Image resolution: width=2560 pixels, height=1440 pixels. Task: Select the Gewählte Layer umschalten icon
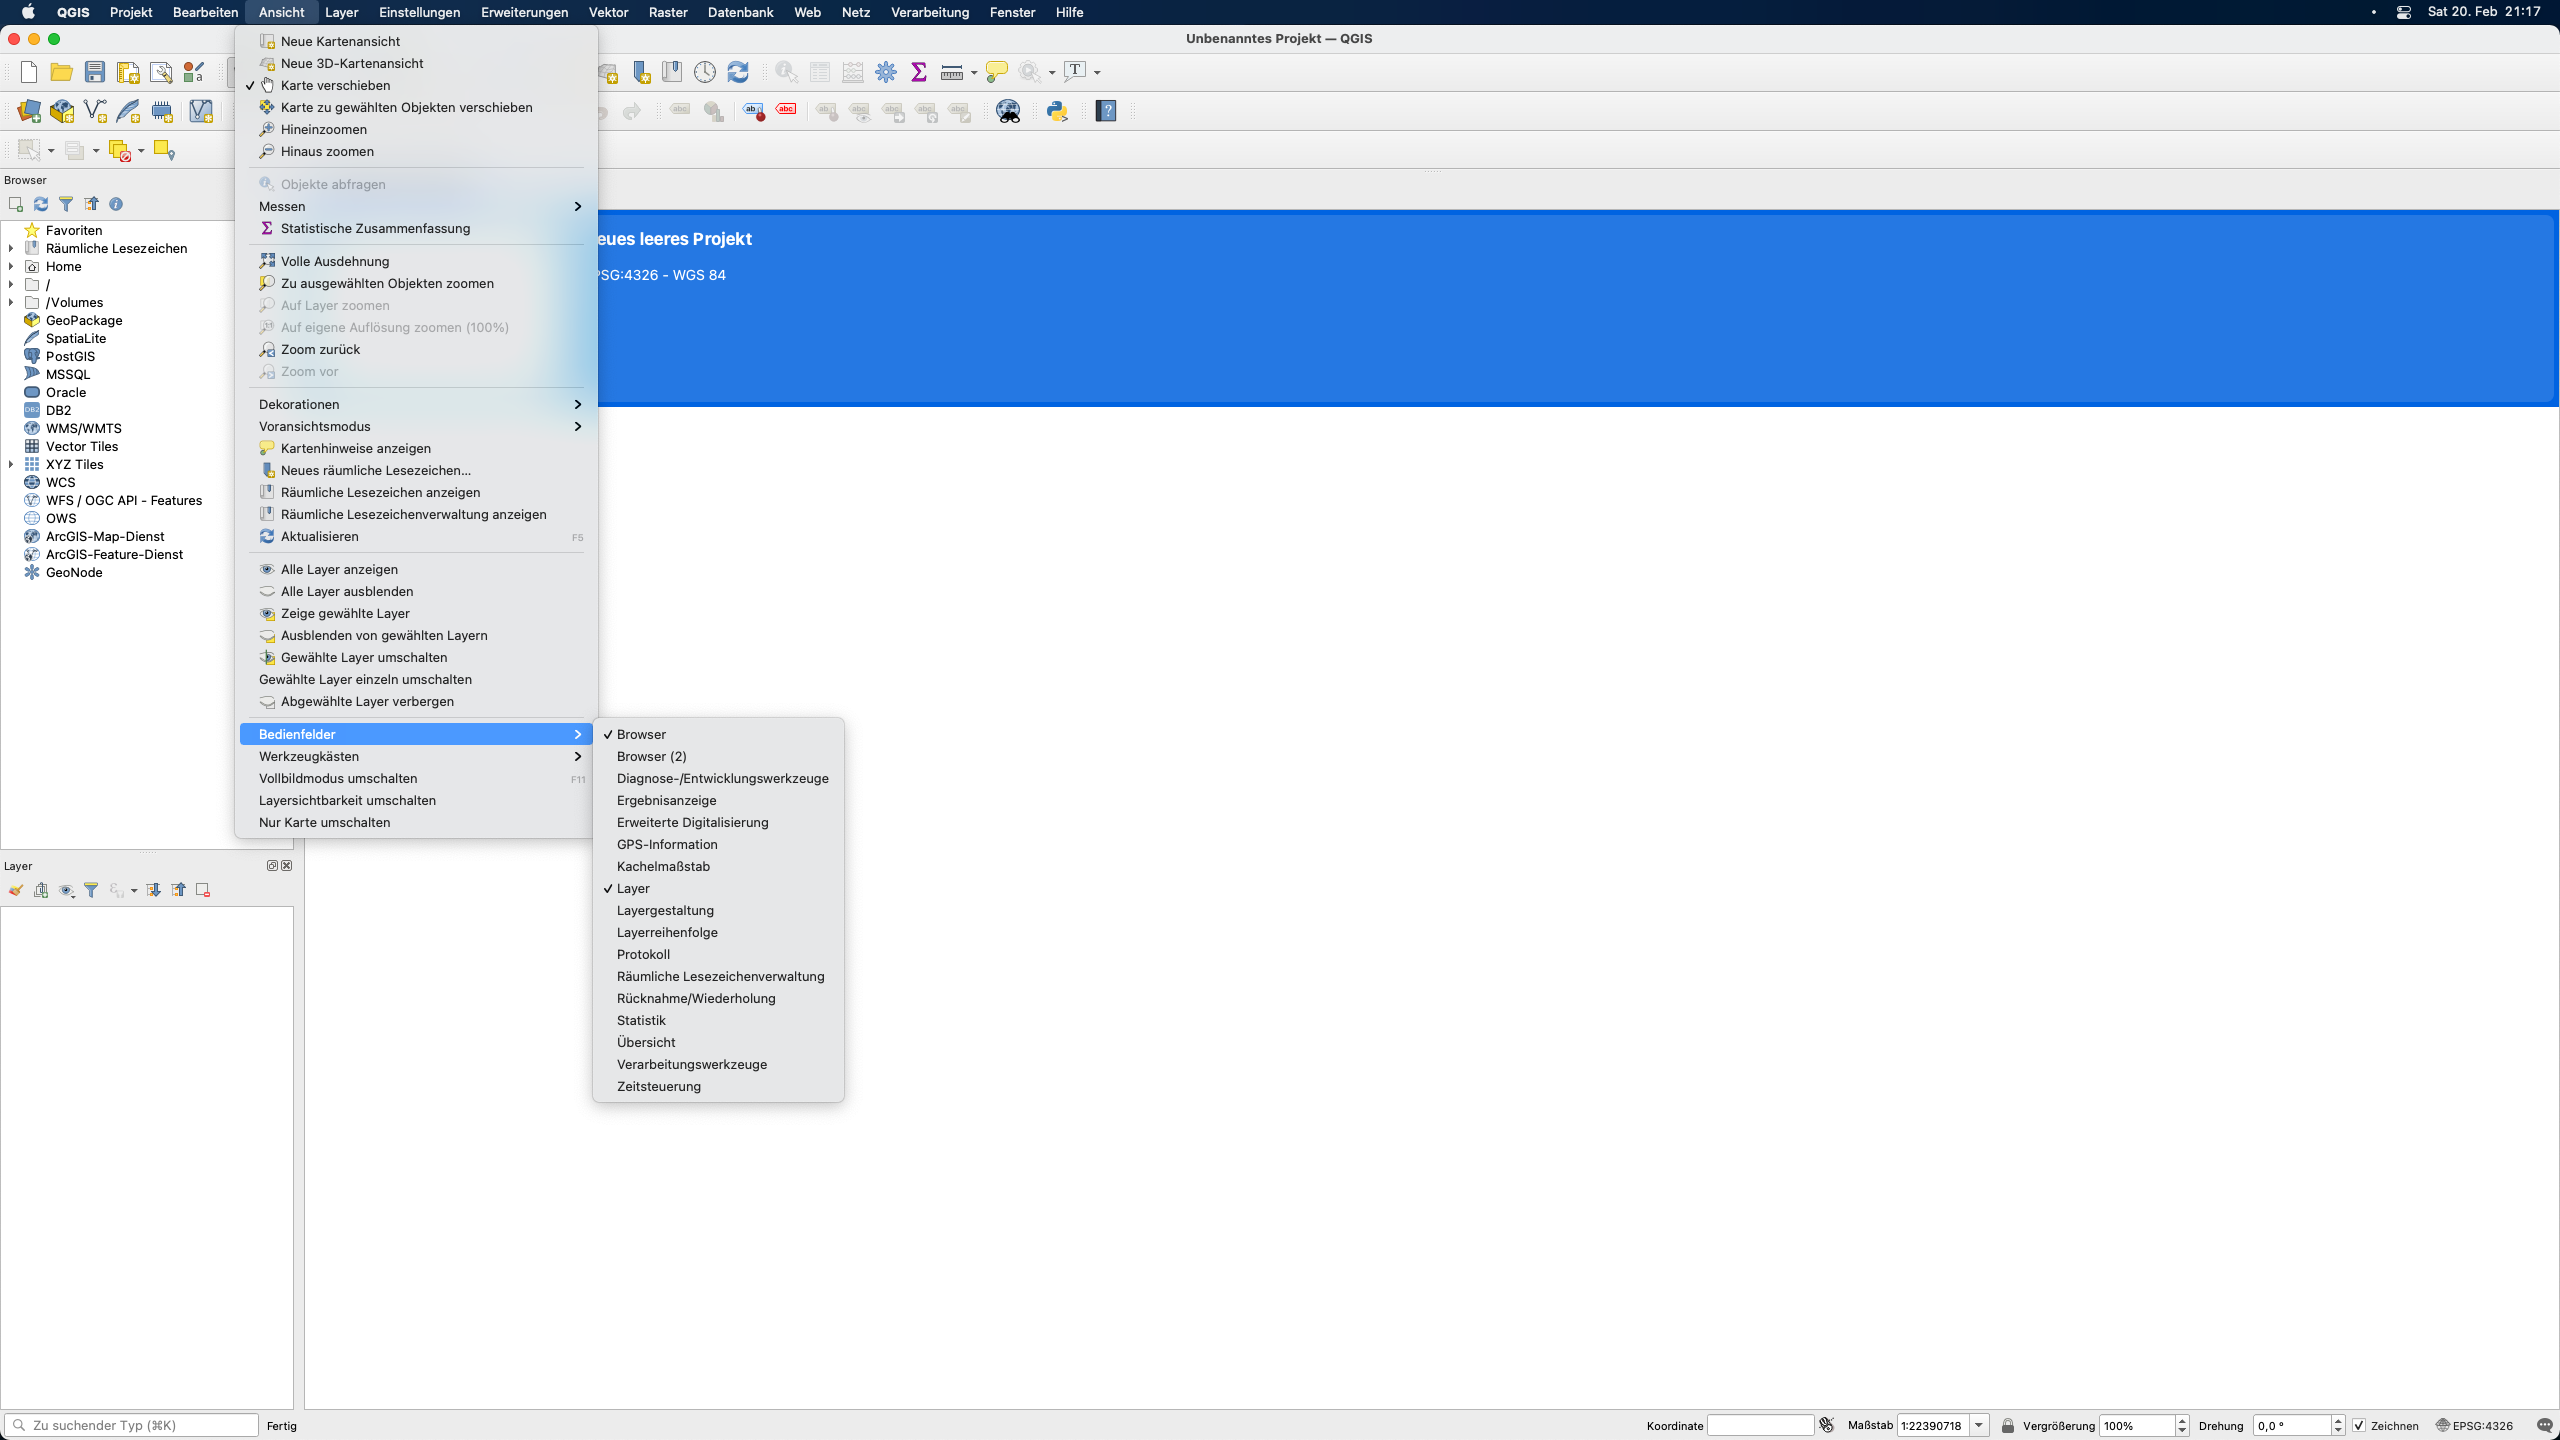point(265,656)
